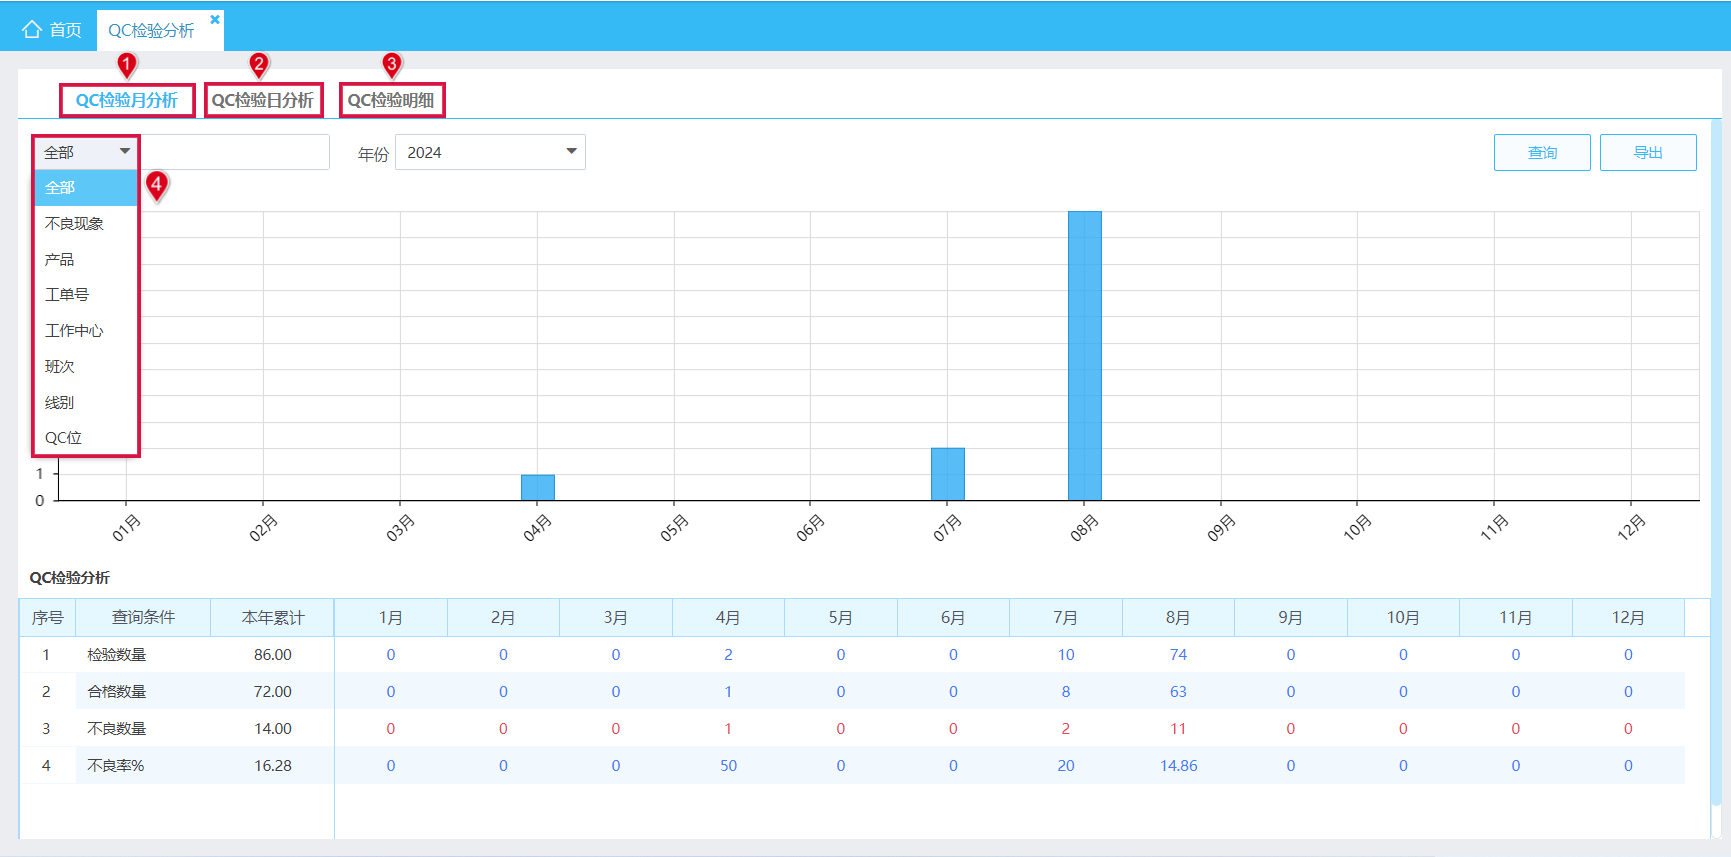The image size is (1731, 857).
Task: Select QC位 filter option
Action: 86,438
